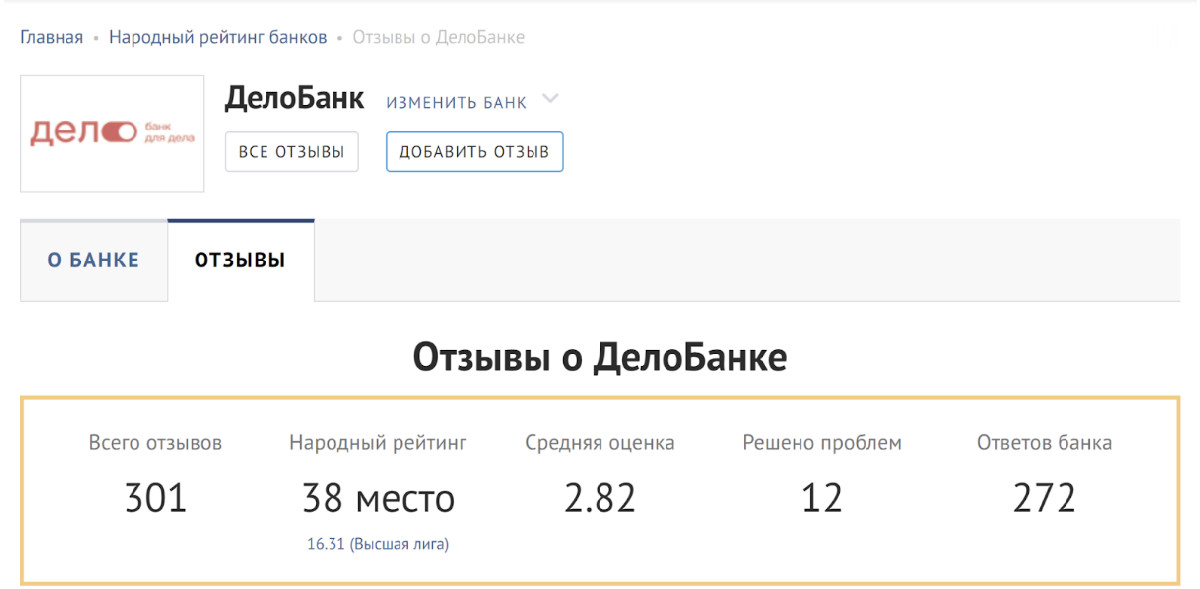The width and height of the screenshot is (1200, 589).
Task: Open the 16.31 (Высшая лига) link
Action: pyautogui.click(x=378, y=544)
